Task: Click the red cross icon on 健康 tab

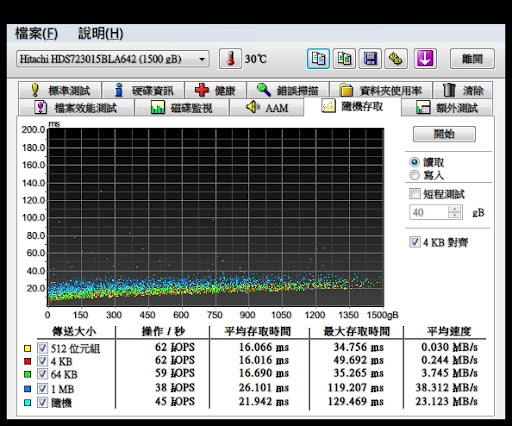Action: tap(202, 90)
